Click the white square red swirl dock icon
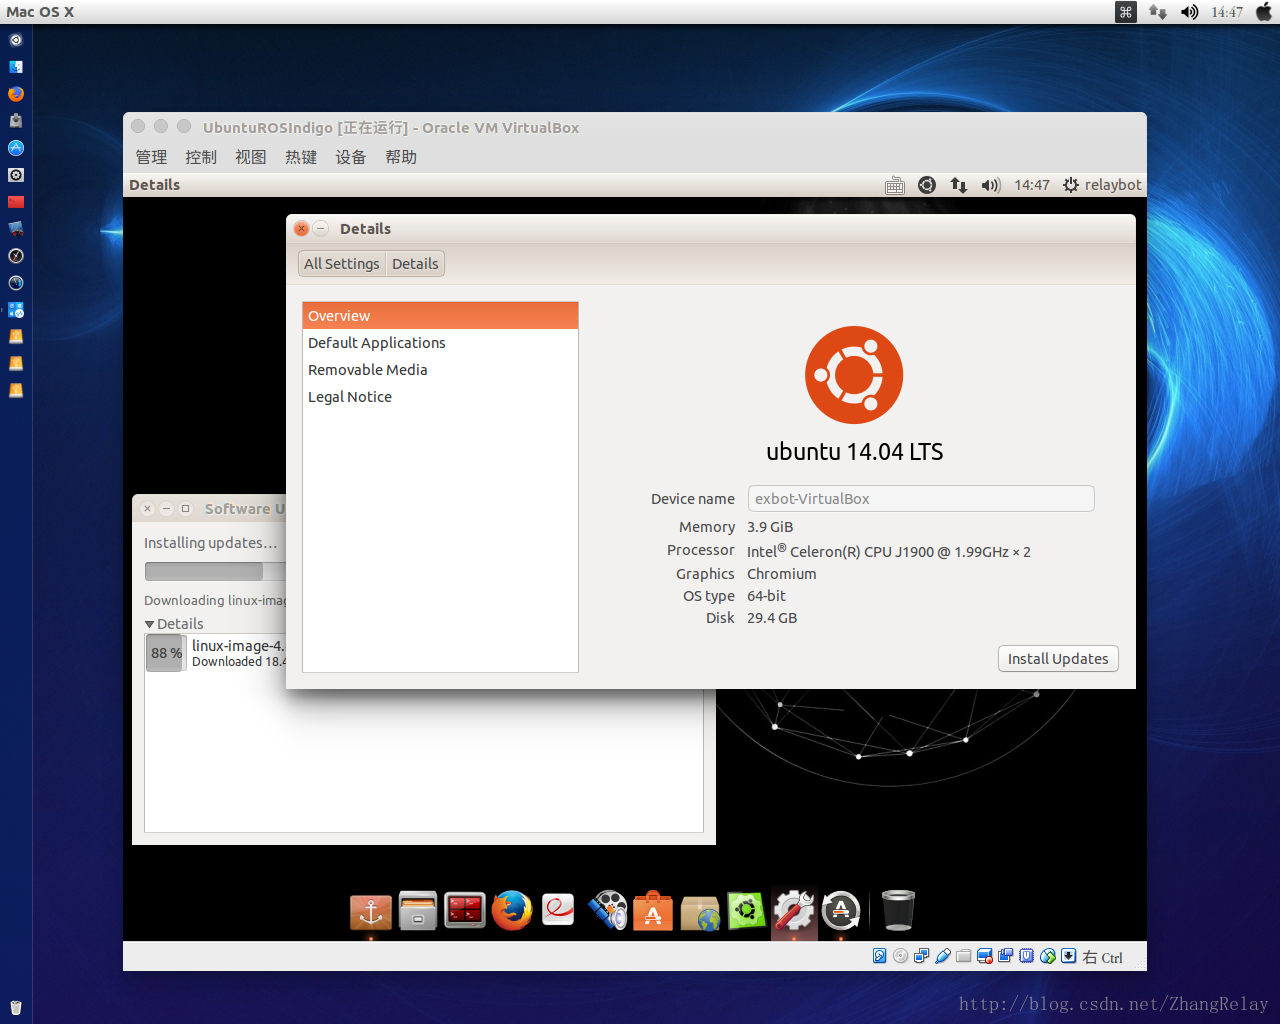Viewport: 1280px width, 1024px height. click(x=558, y=910)
